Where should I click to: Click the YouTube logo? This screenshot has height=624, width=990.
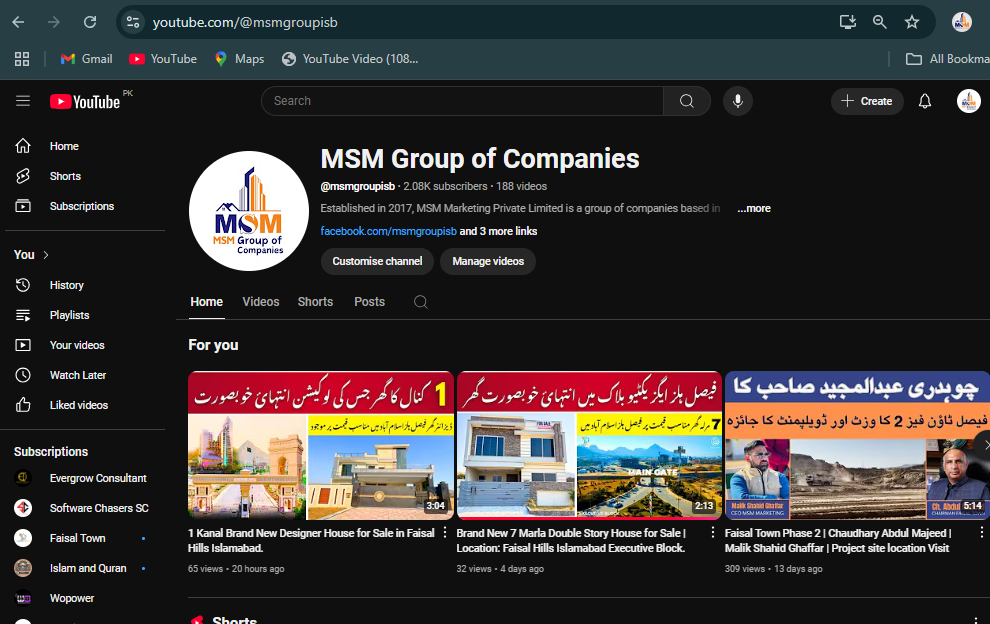tap(86, 101)
